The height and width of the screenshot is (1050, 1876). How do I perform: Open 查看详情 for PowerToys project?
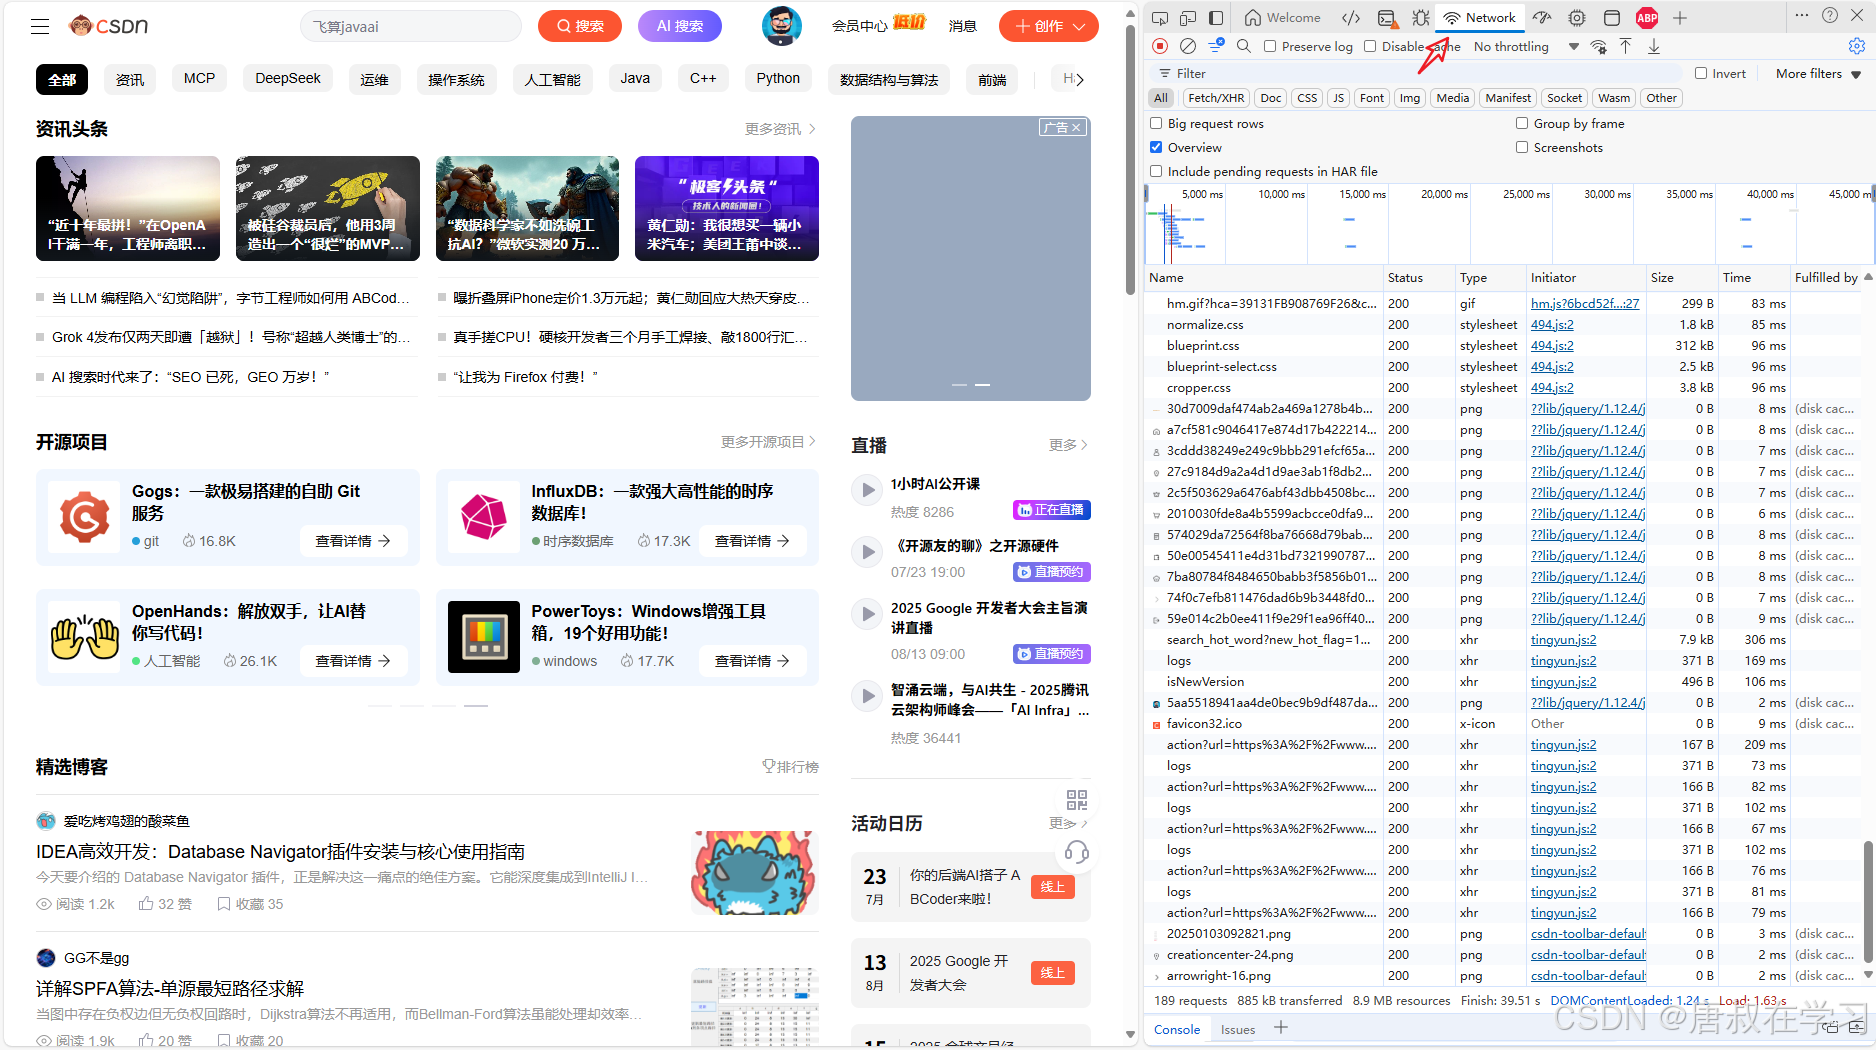(753, 661)
